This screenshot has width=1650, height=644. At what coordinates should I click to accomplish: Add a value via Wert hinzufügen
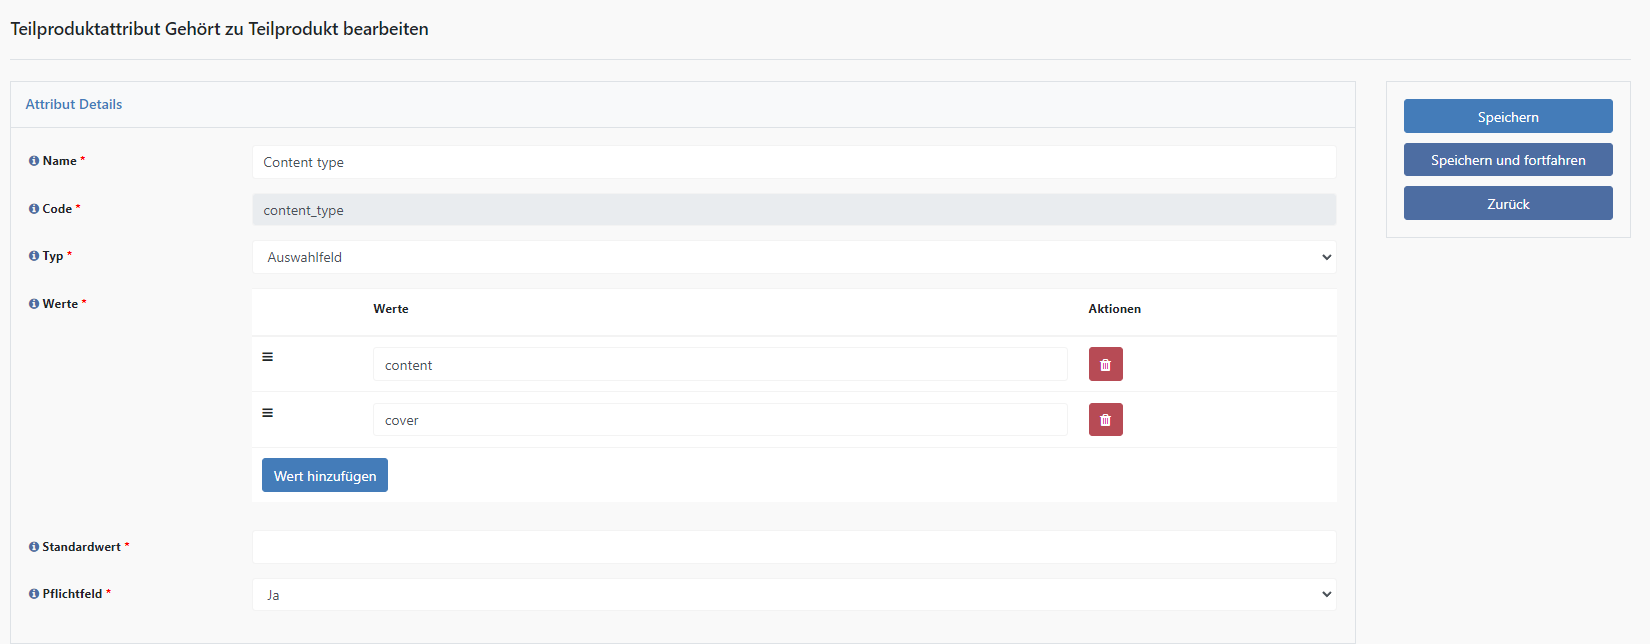point(325,476)
